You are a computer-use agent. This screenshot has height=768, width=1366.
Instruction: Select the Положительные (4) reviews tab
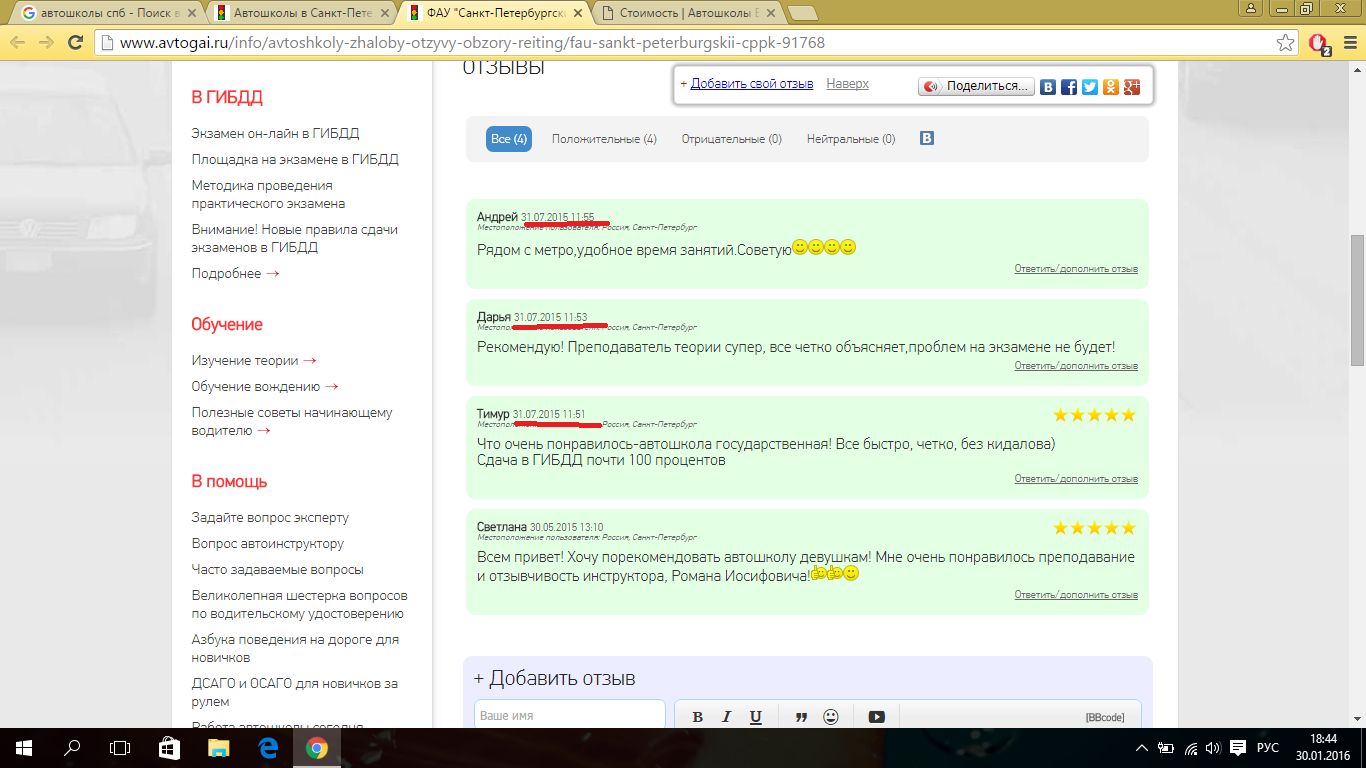[604, 139]
